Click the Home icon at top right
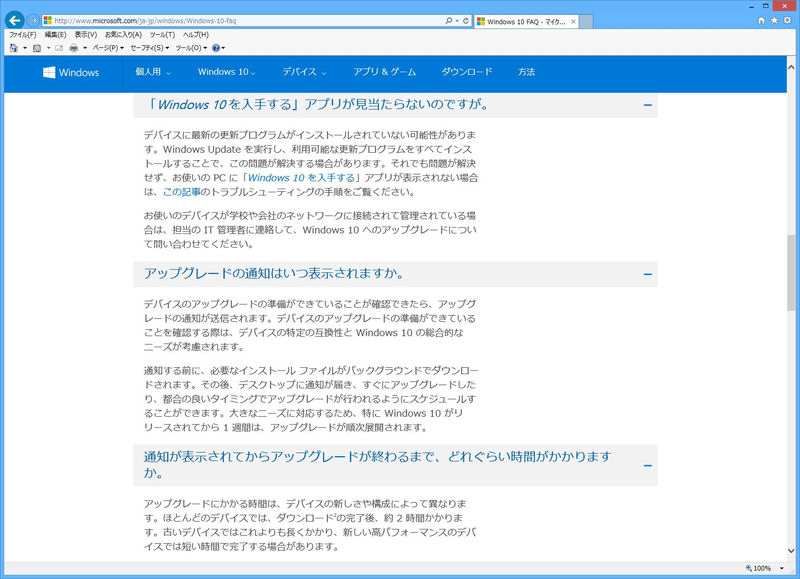The image size is (800, 579). tap(762, 20)
